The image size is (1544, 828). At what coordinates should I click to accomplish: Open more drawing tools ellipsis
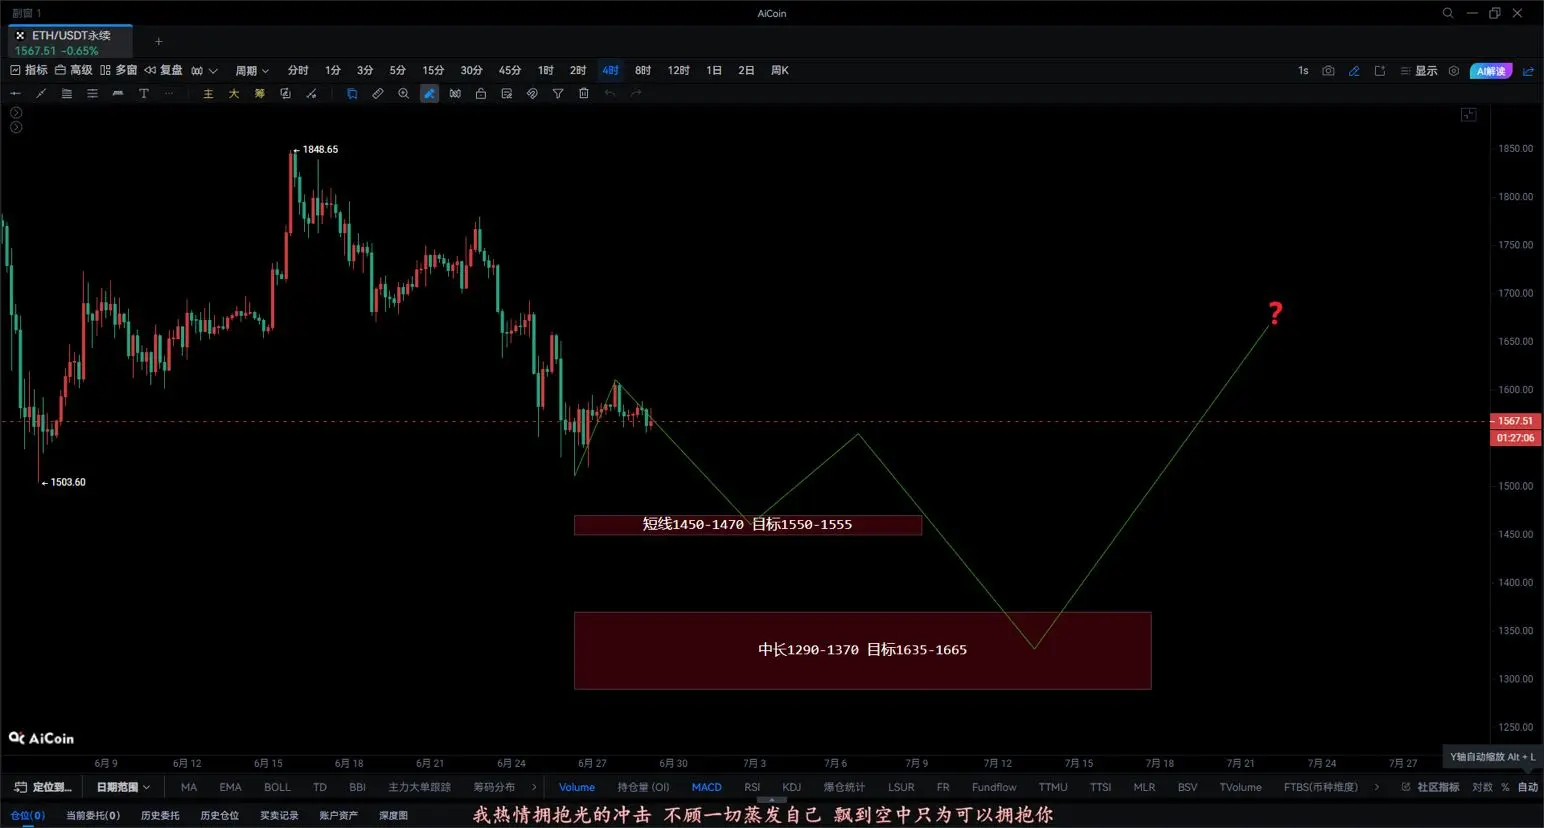[169, 94]
